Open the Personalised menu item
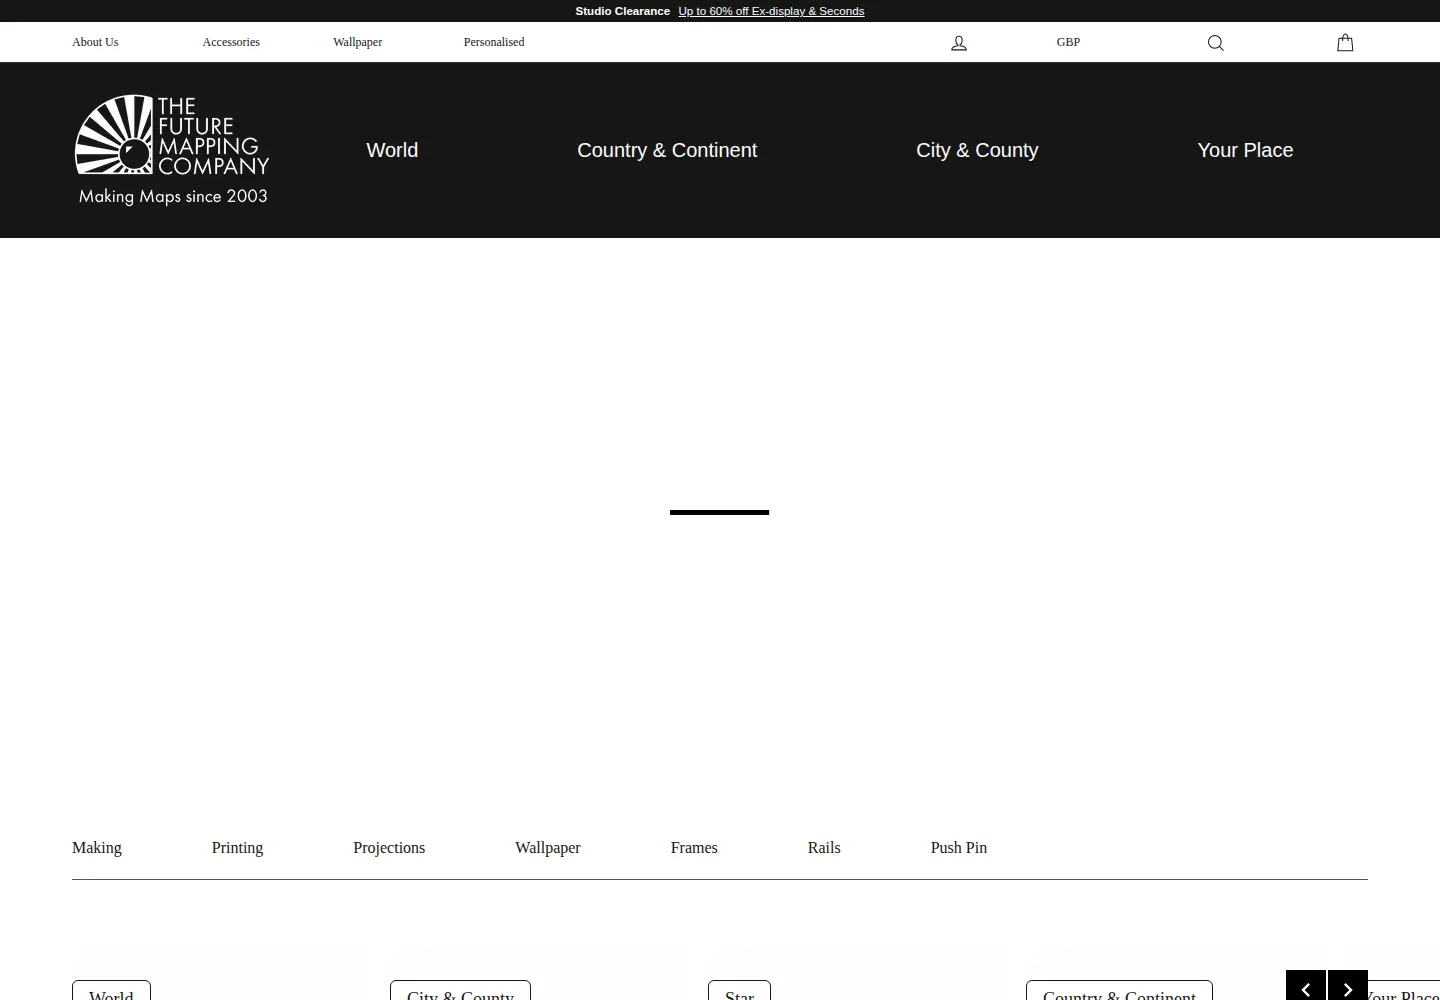This screenshot has width=1440, height=1000. (494, 42)
